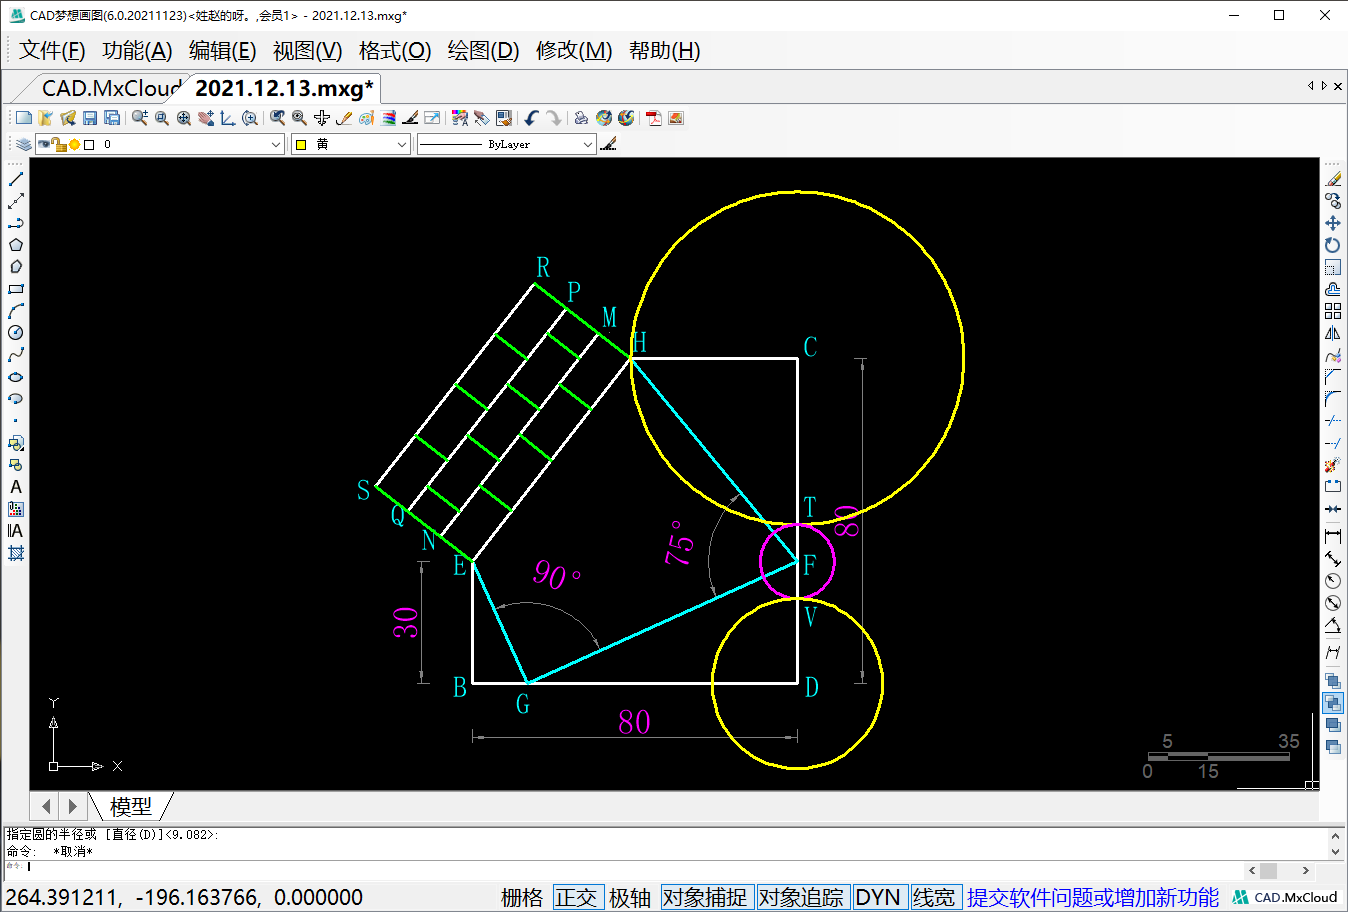
Task: Click the Redo arrow icon
Action: [x=553, y=118]
